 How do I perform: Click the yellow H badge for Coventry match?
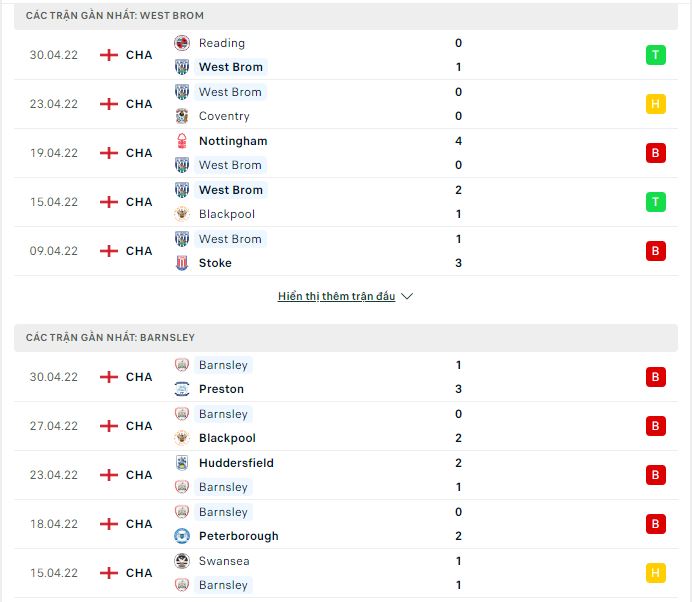pyautogui.click(x=656, y=104)
